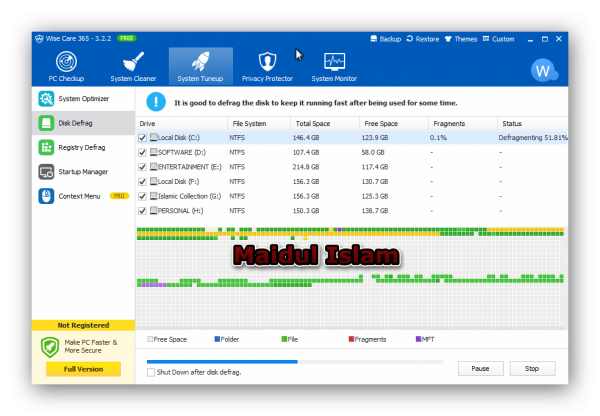
Task: Open Custom menu icon
Action: (x=486, y=39)
